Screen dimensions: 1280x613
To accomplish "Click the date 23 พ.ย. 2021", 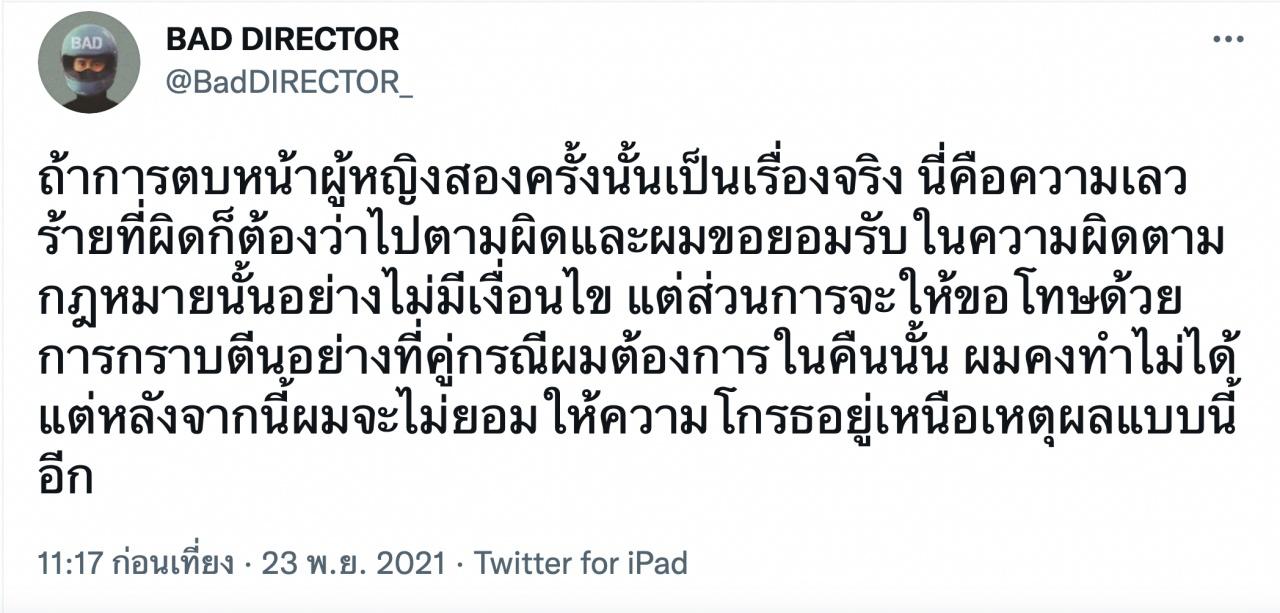I will 353,562.
